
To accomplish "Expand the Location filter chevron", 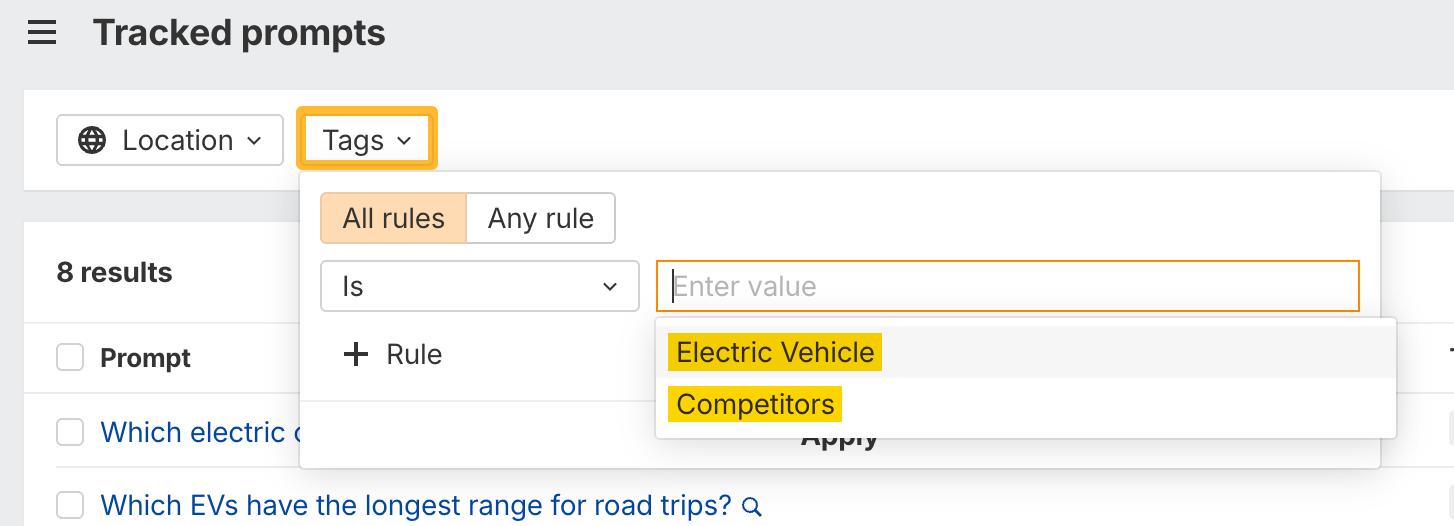I will 254,141.
